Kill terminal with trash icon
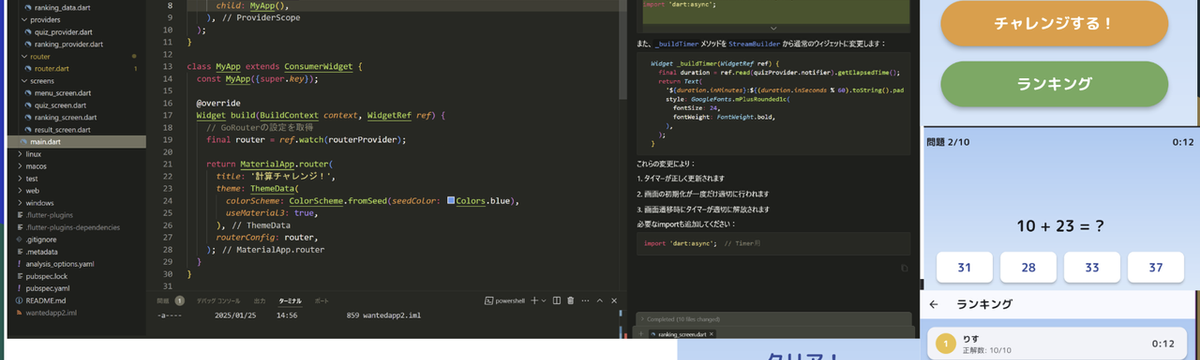 point(570,300)
